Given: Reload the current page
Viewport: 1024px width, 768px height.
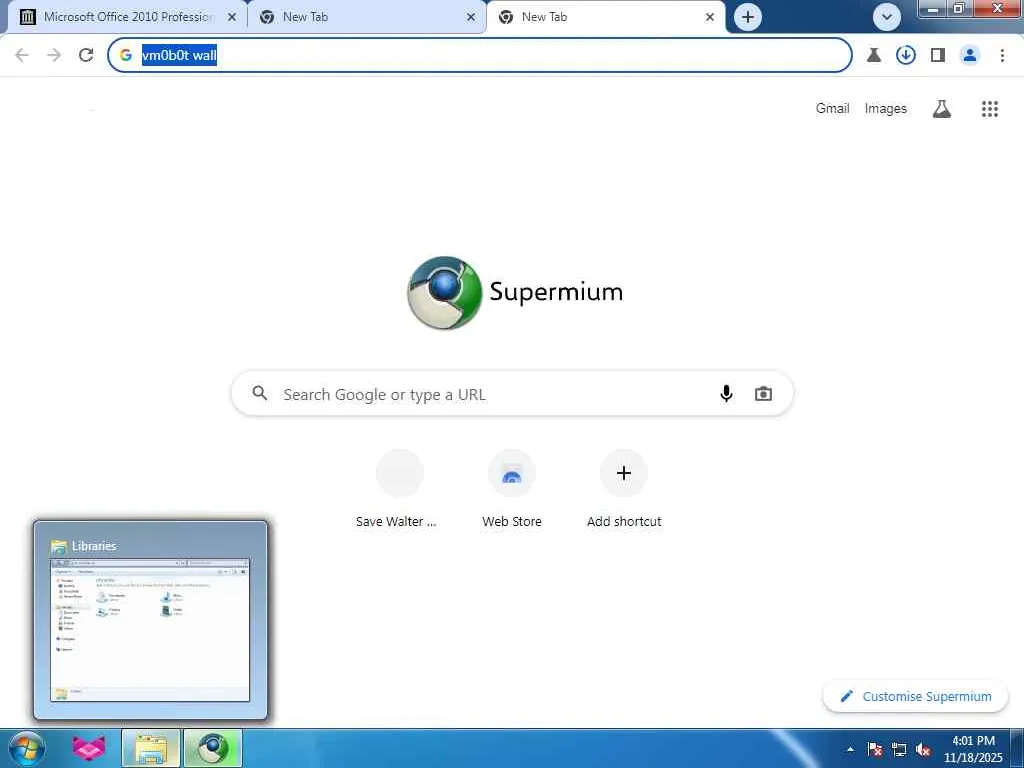Looking at the screenshot, I should click(86, 55).
